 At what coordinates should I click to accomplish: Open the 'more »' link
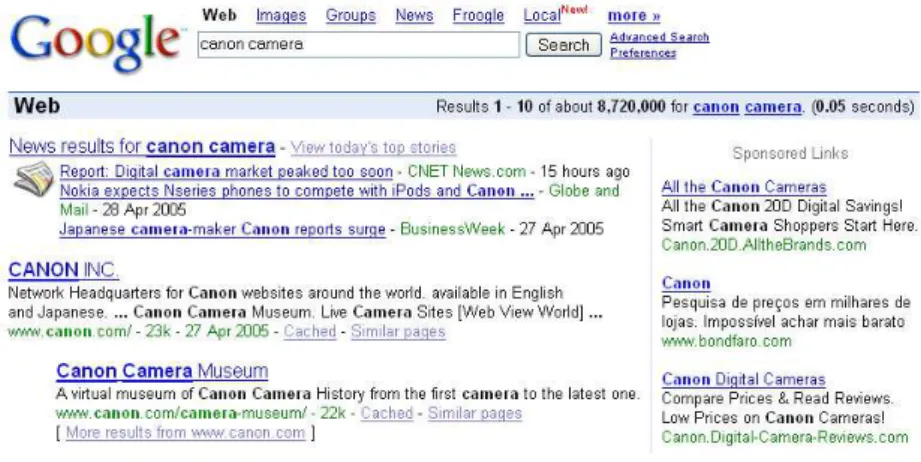634,16
